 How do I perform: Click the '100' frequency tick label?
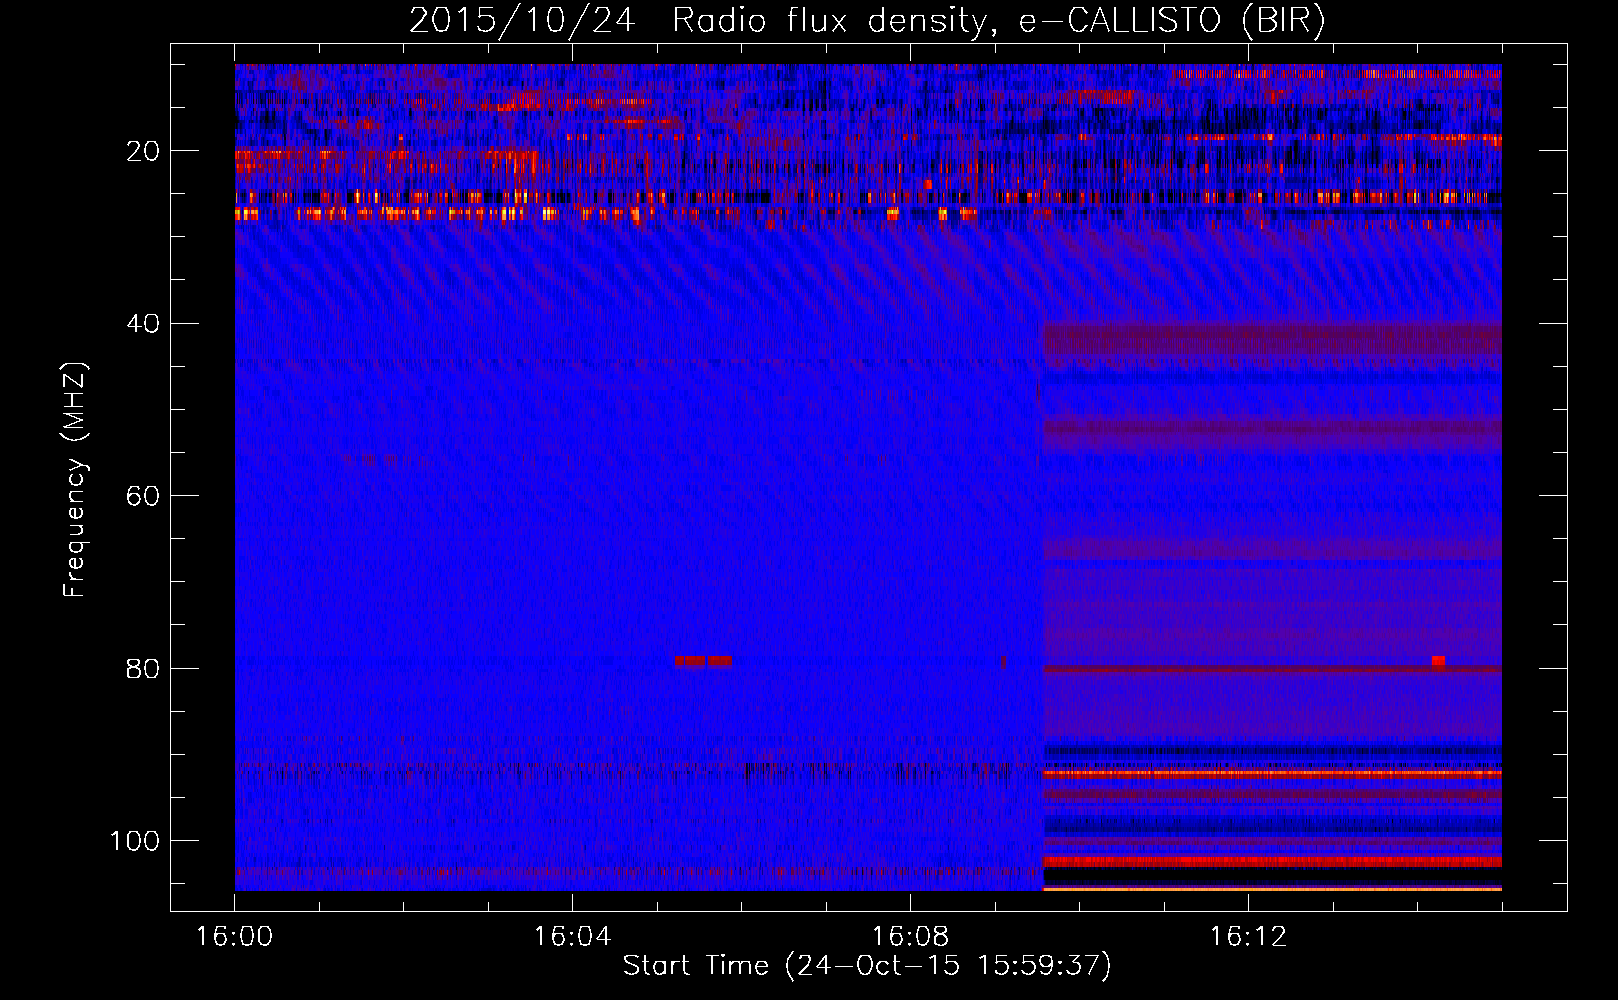click(135, 841)
